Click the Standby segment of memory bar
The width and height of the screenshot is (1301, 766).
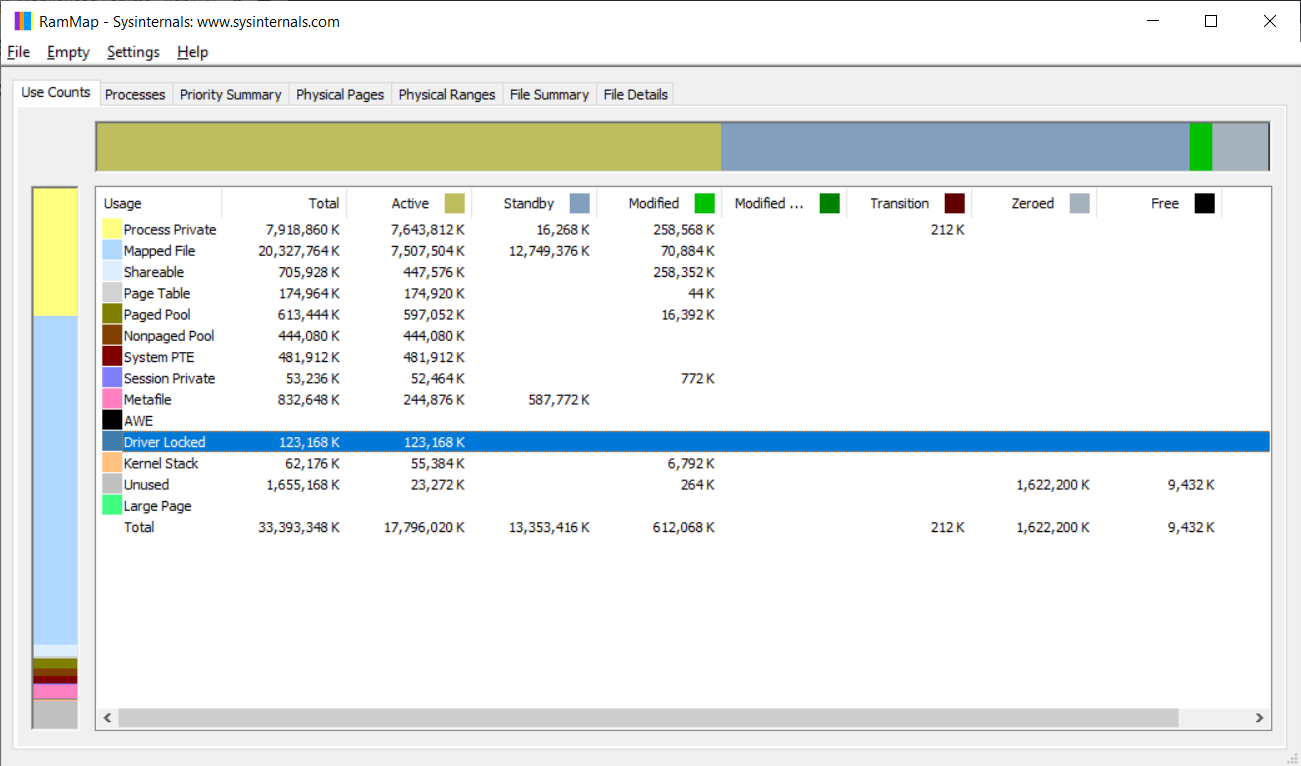pyautogui.click(x=955, y=147)
